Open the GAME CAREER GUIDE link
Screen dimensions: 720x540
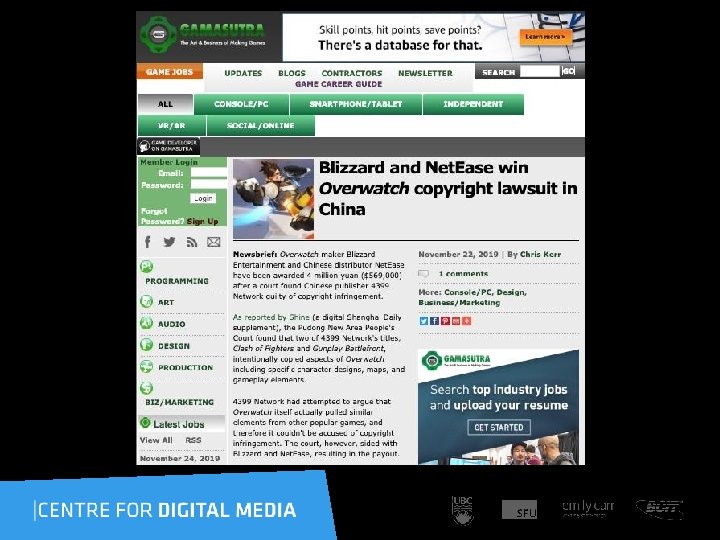(x=339, y=84)
